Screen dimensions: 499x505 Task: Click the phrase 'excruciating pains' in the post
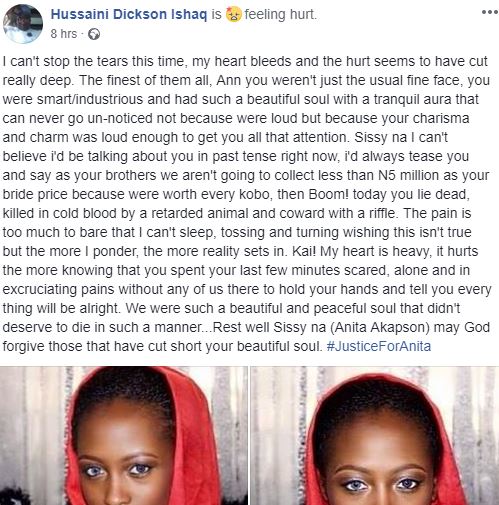click(59, 290)
